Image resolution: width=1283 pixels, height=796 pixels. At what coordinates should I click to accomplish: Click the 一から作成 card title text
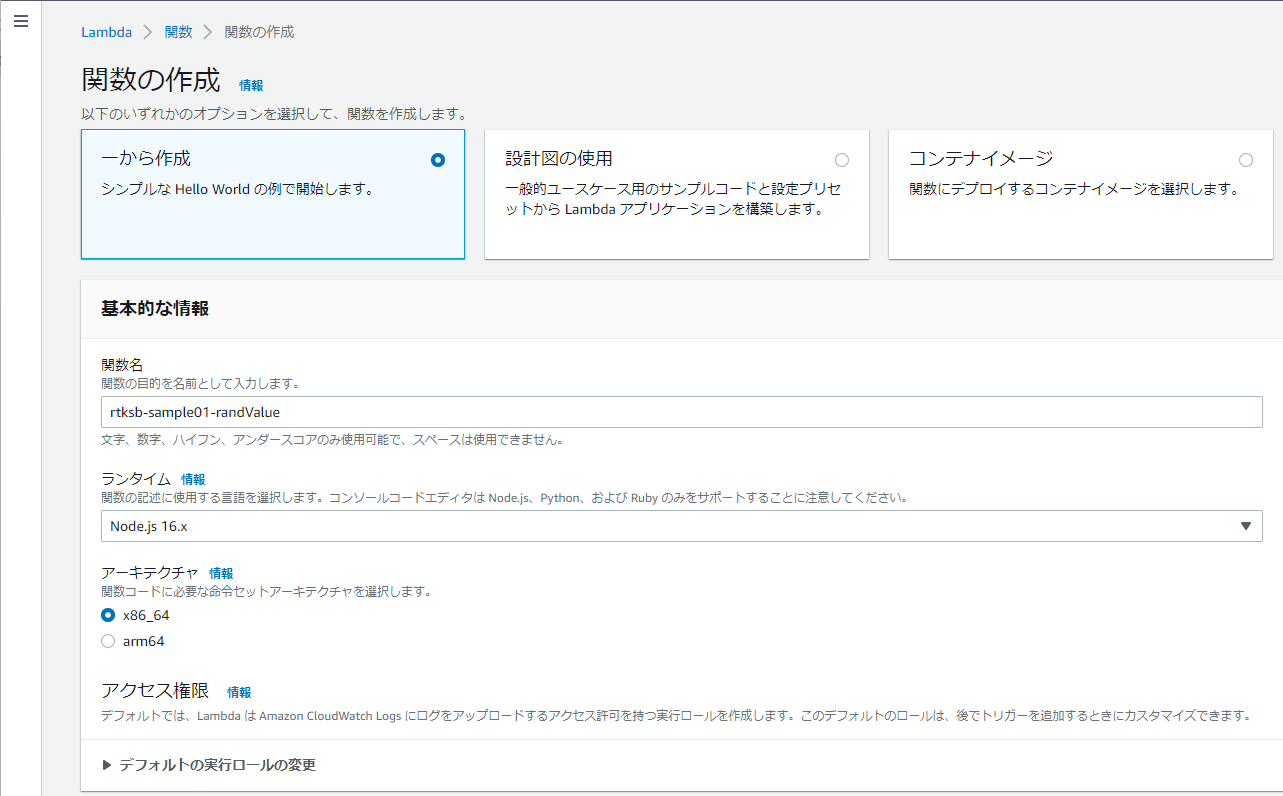pyautogui.click(x=146, y=158)
